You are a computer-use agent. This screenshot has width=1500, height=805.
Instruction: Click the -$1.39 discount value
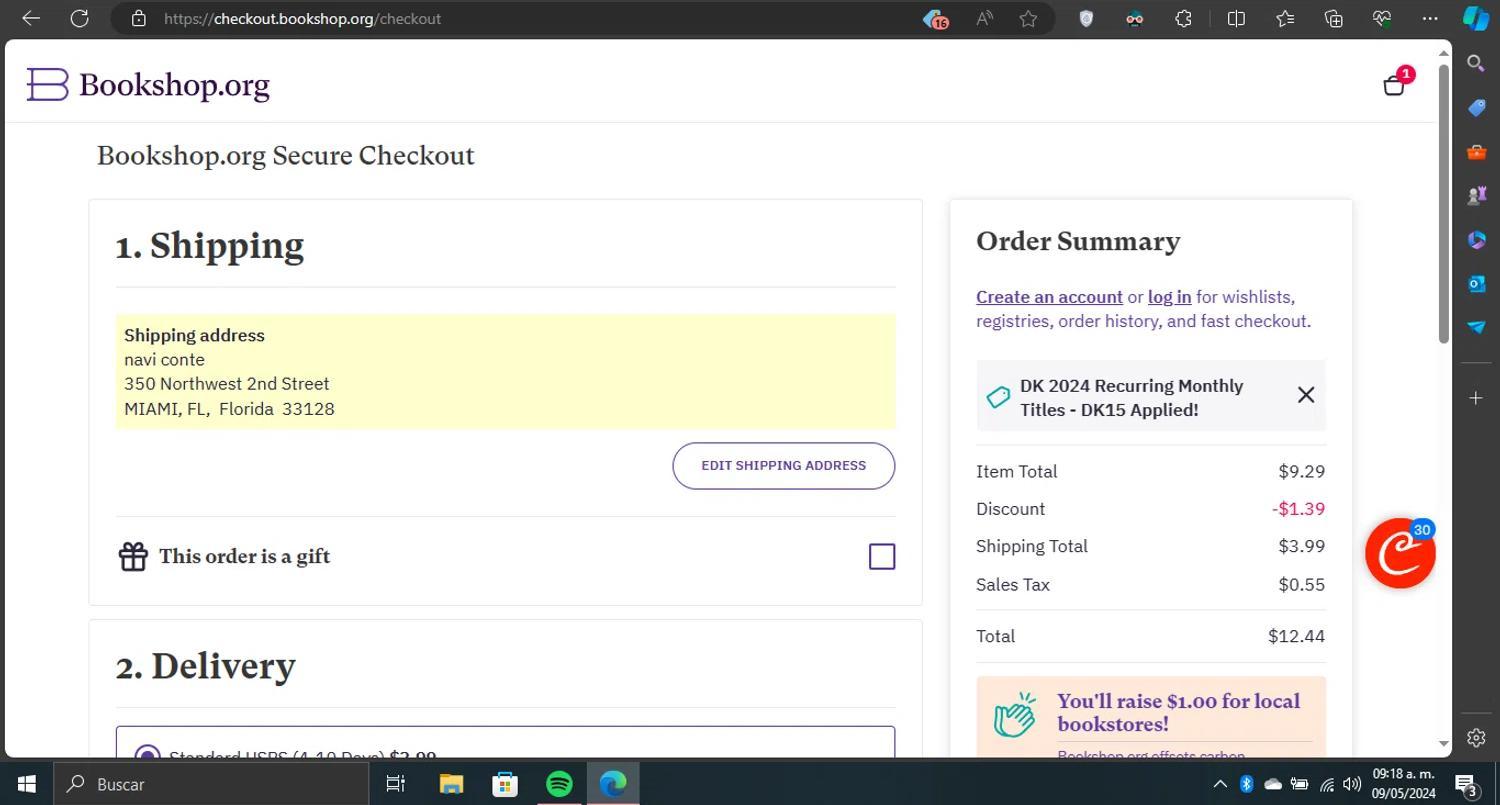click(1298, 509)
